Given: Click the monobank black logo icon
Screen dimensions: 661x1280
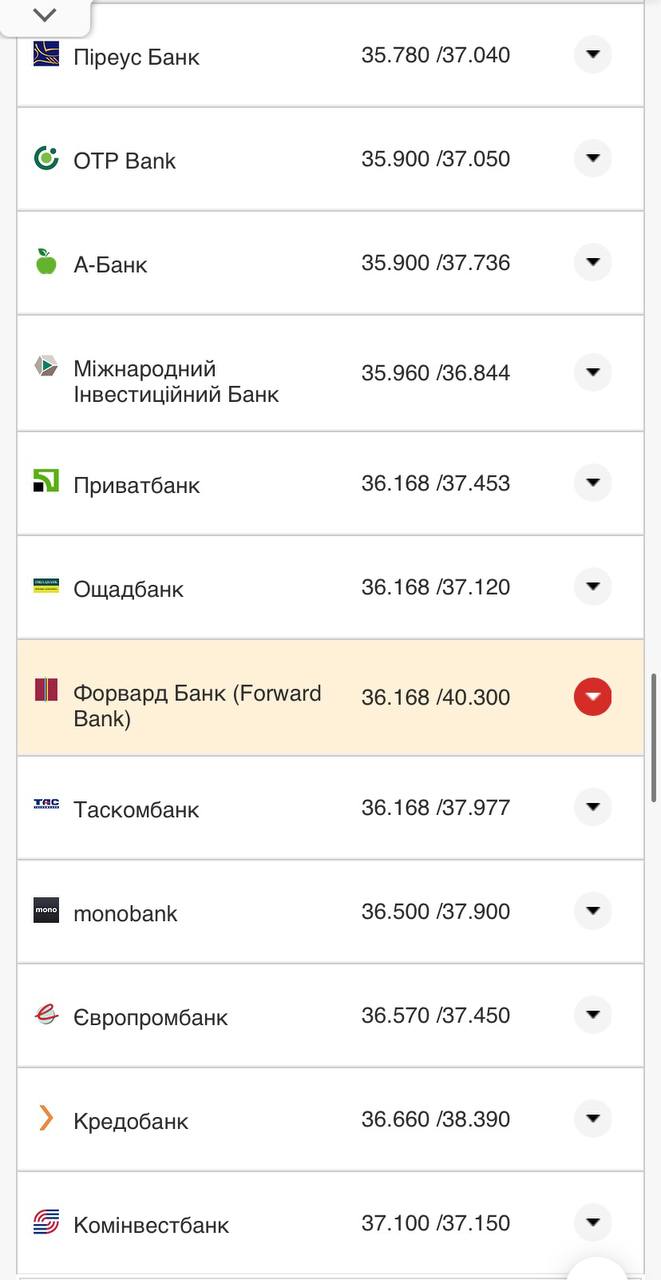Looking at the screenshot, I should [x=46, y=910].
